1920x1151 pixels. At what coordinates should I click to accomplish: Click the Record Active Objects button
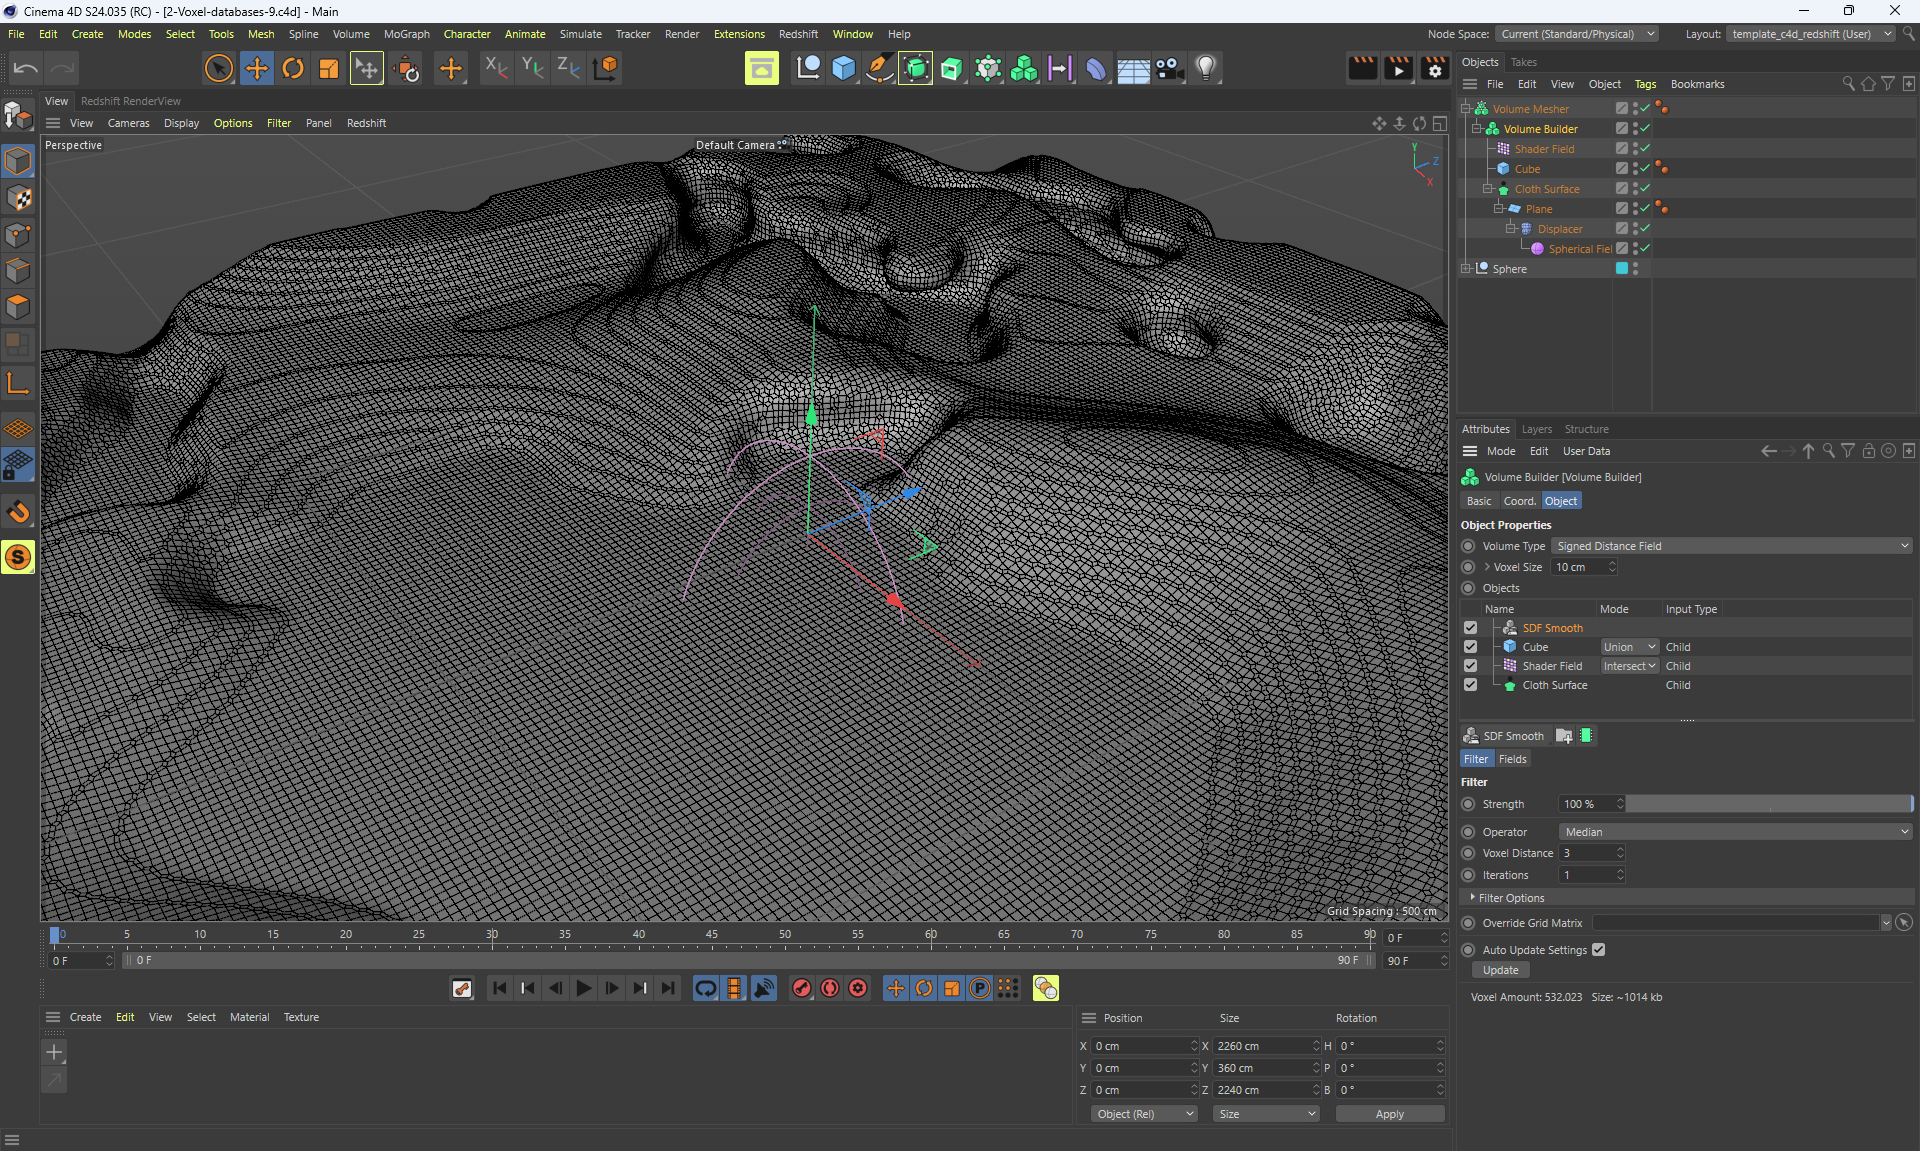[x=801, y=988]
